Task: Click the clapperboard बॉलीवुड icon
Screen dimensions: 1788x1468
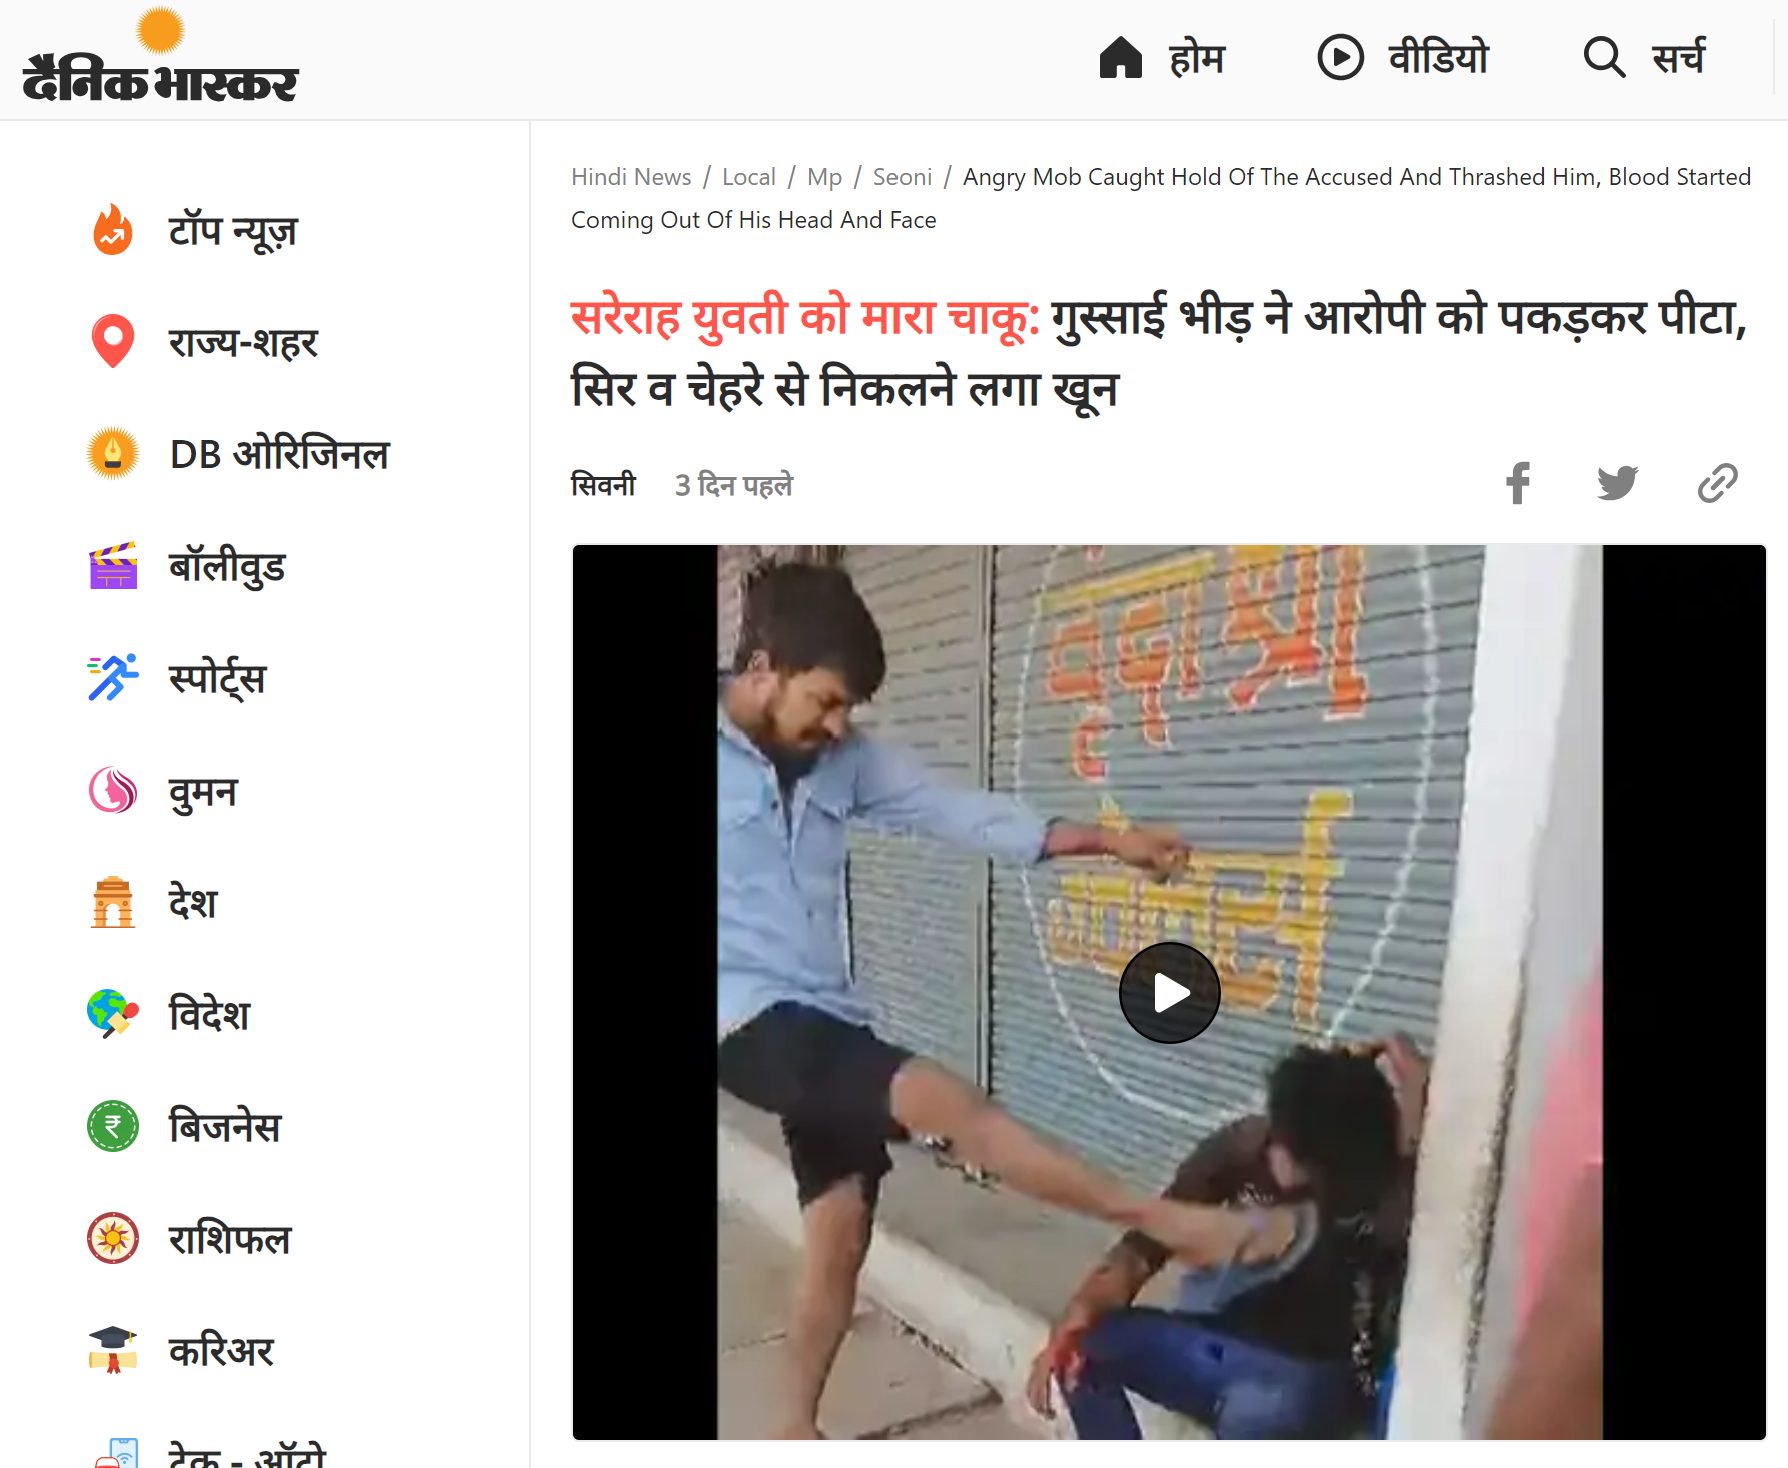Action: click(113, 566)
